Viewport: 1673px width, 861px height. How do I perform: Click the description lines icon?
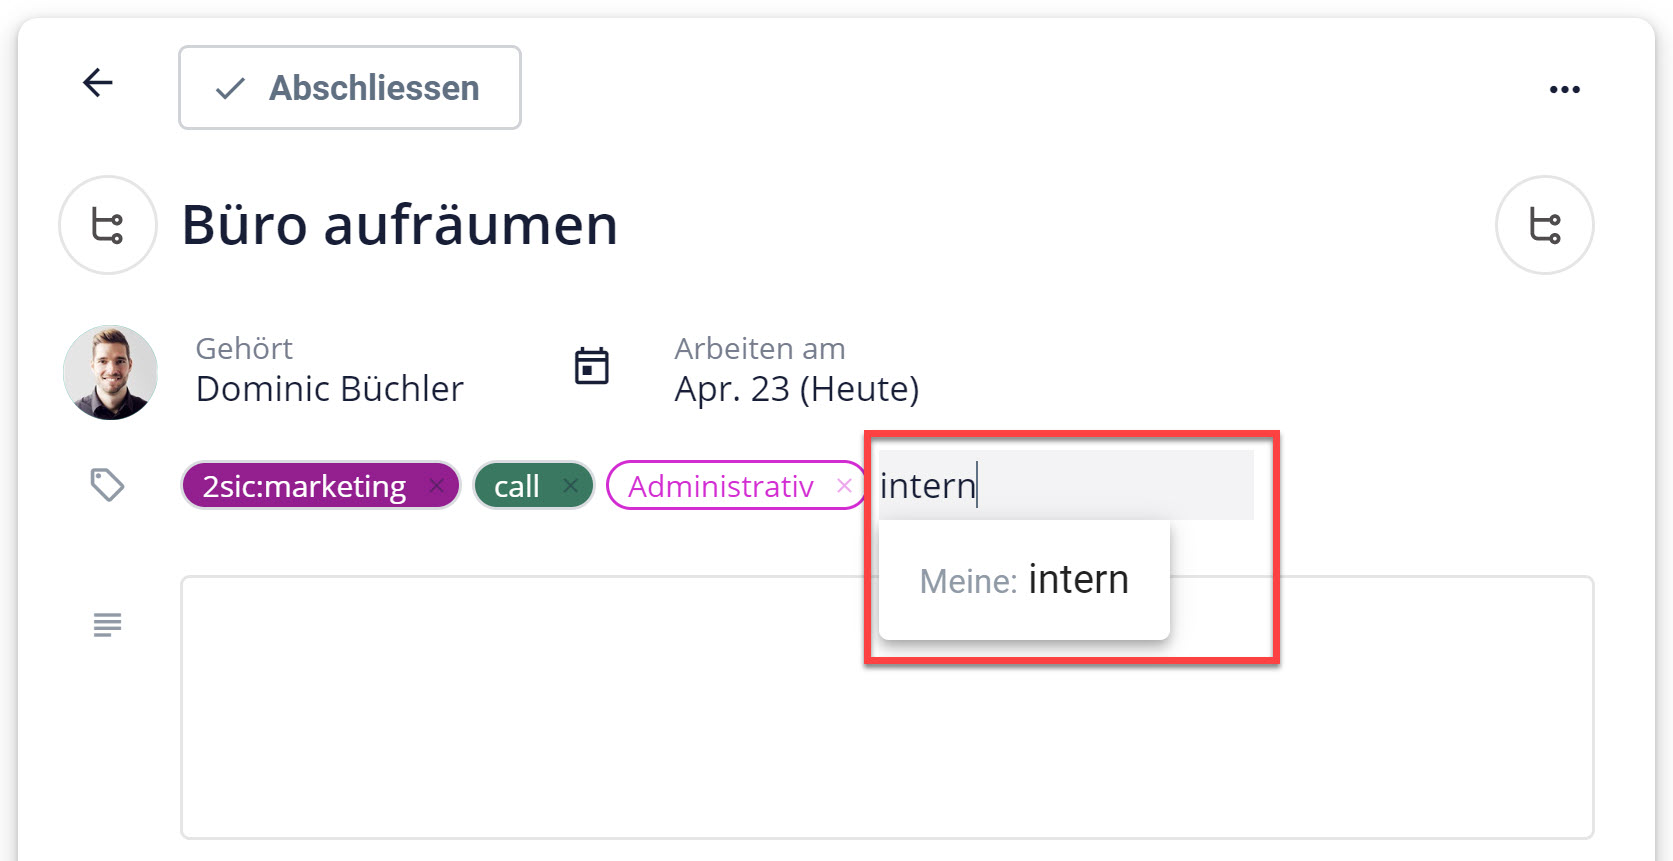(106, 624)
